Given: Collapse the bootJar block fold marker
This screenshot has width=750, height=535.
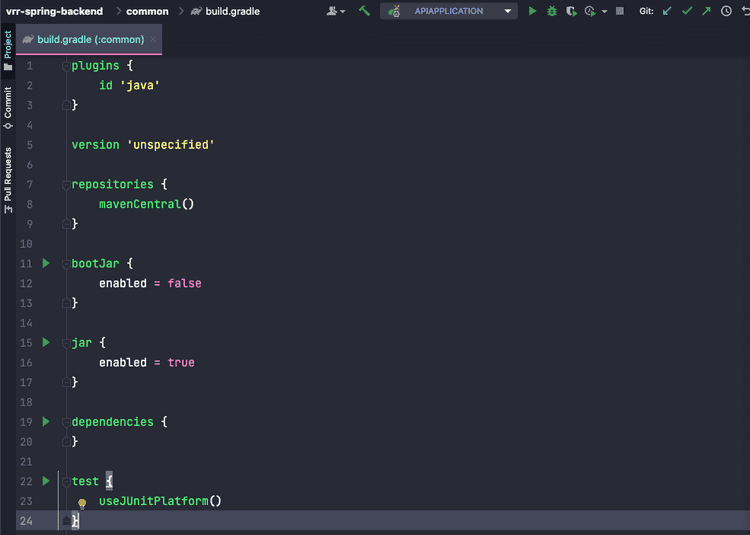Looking at the screenshot, I should point(66,264).
